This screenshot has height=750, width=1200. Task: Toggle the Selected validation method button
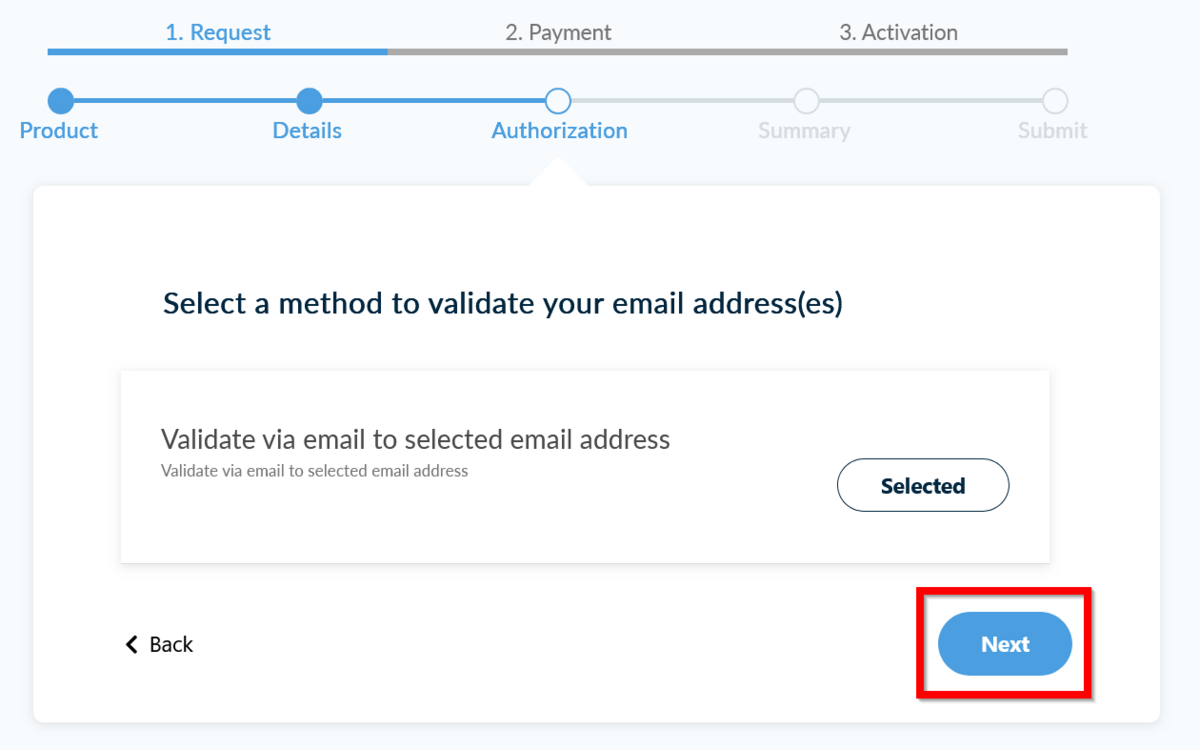922,486
